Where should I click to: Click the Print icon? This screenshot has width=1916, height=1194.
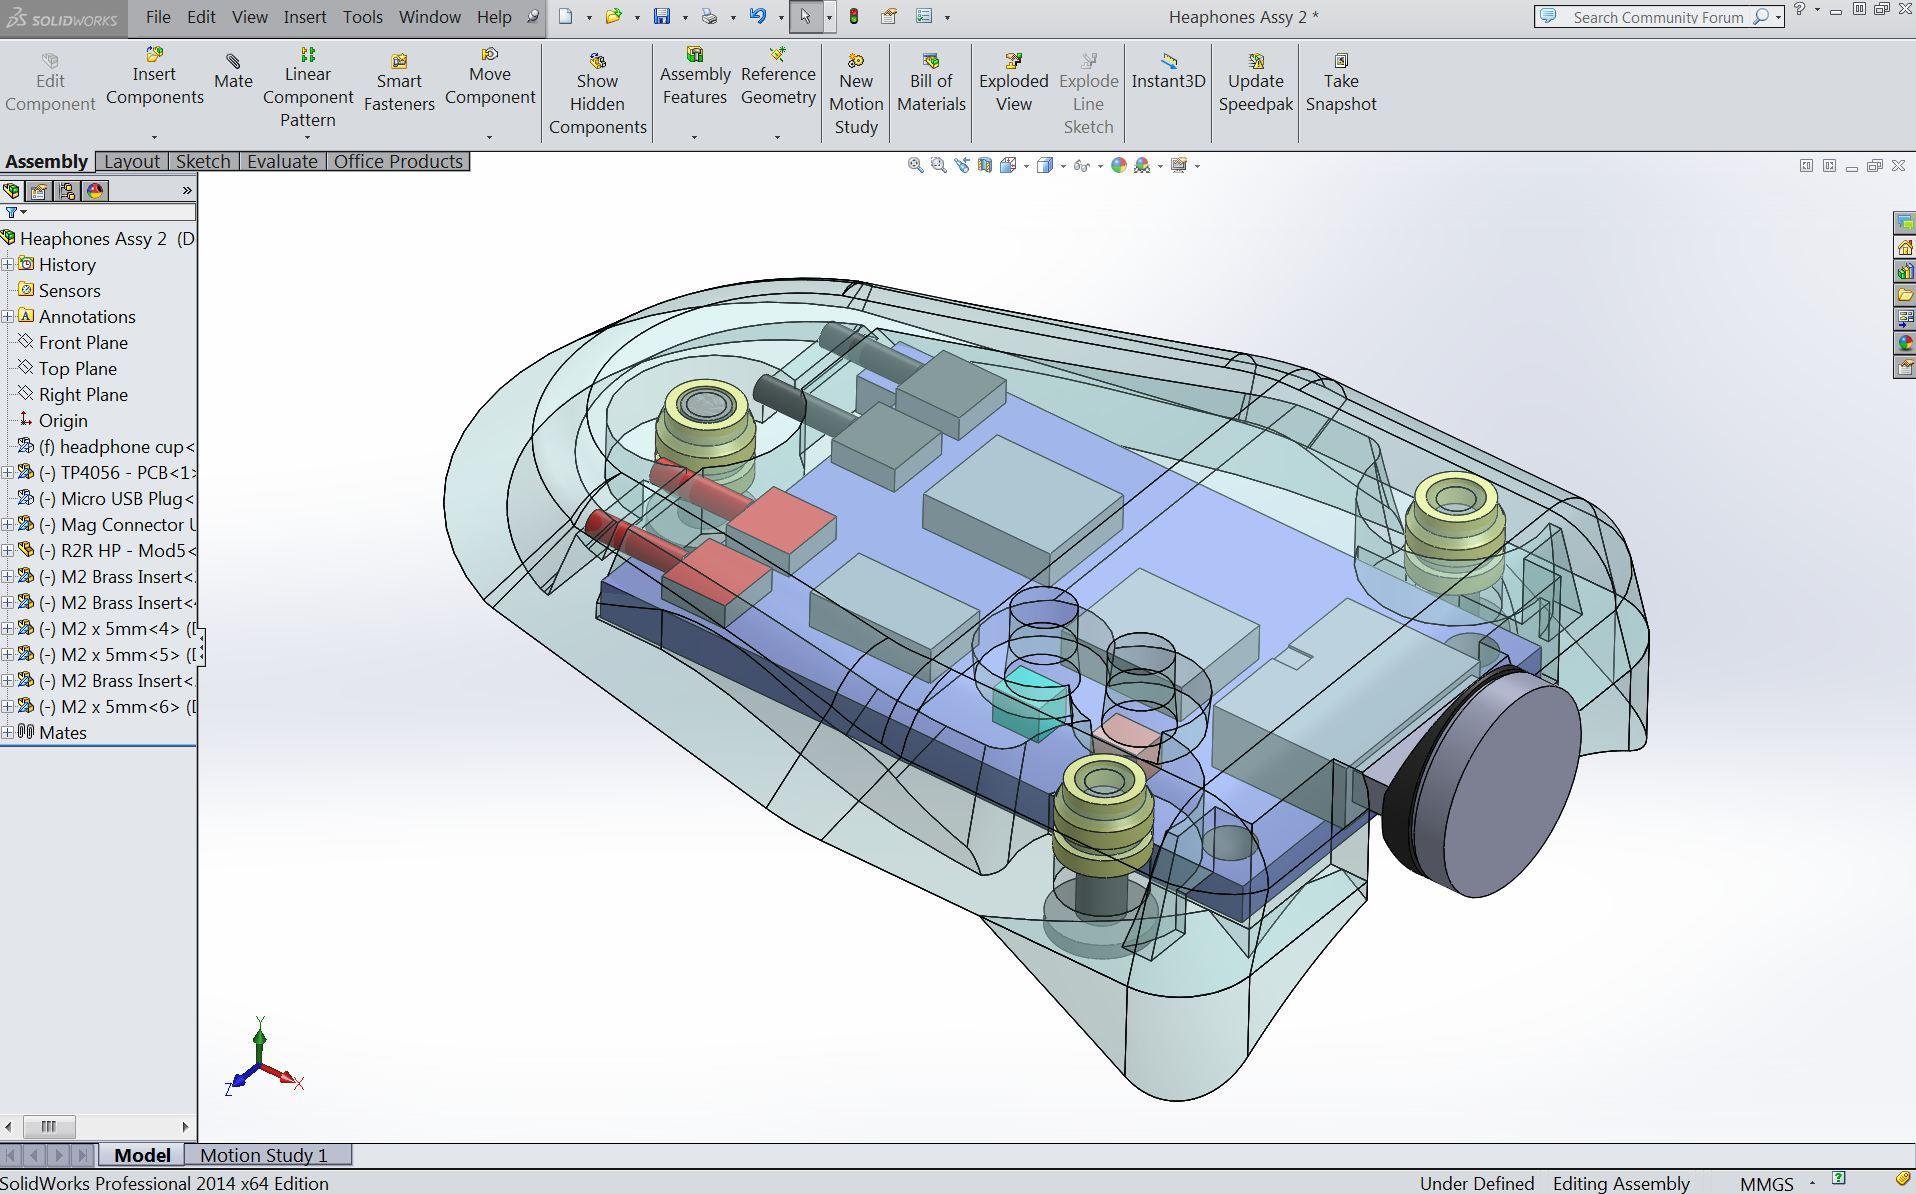709,16
